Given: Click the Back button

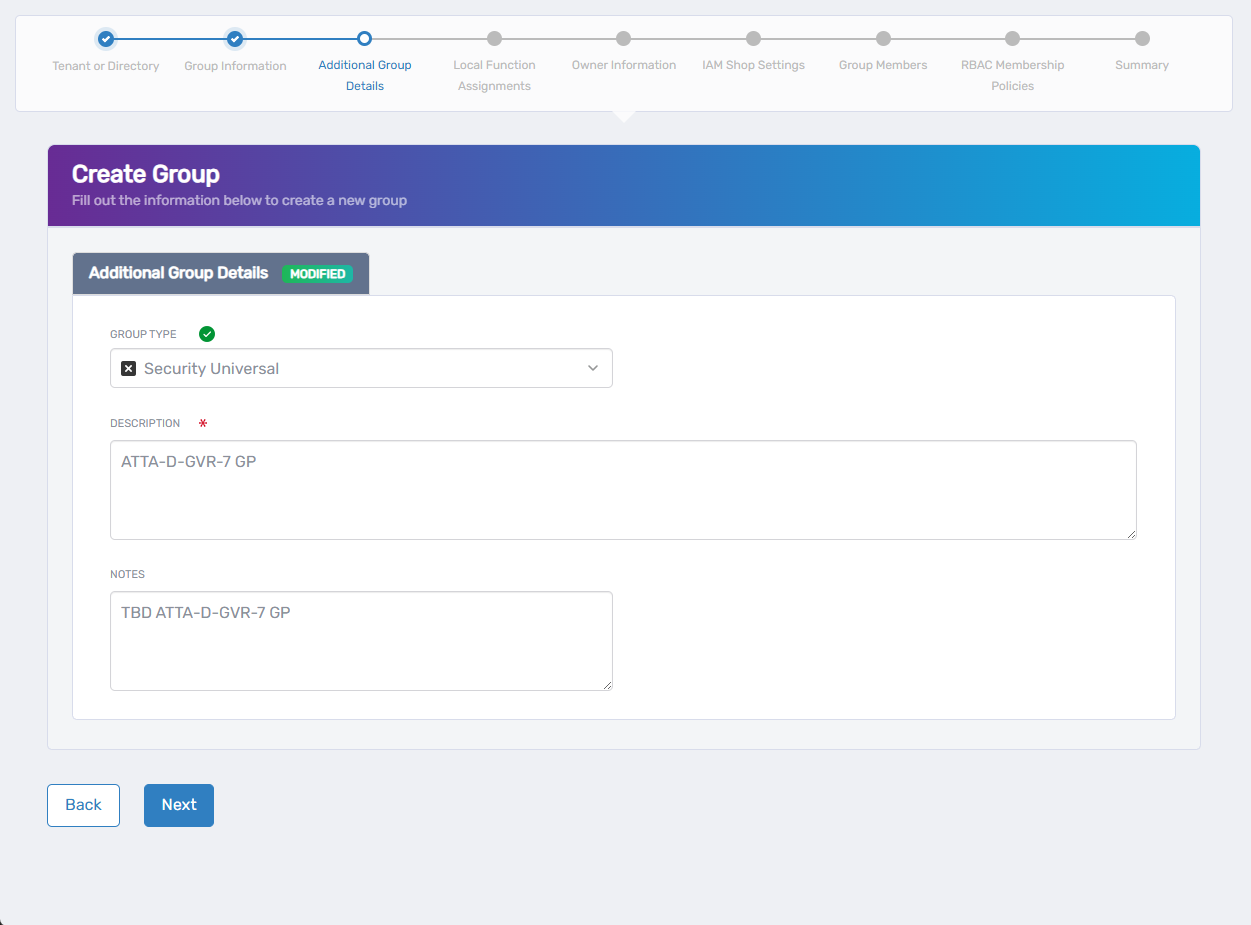Looking at the screenshot, I should [x=83, y=805].
